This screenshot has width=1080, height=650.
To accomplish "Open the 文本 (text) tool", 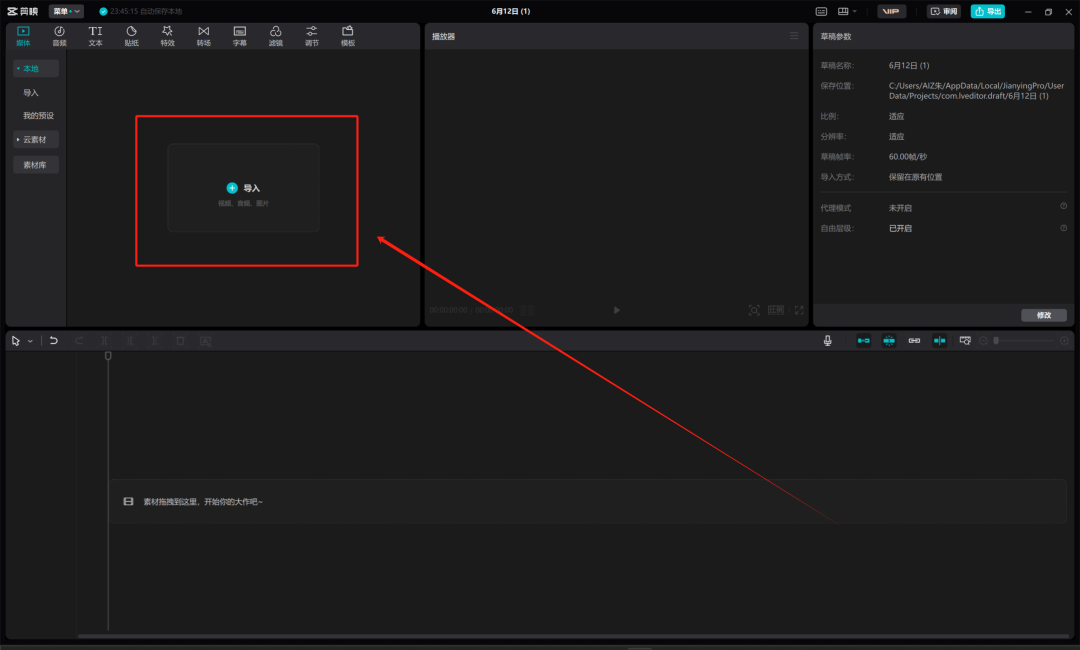I will 95,36.
